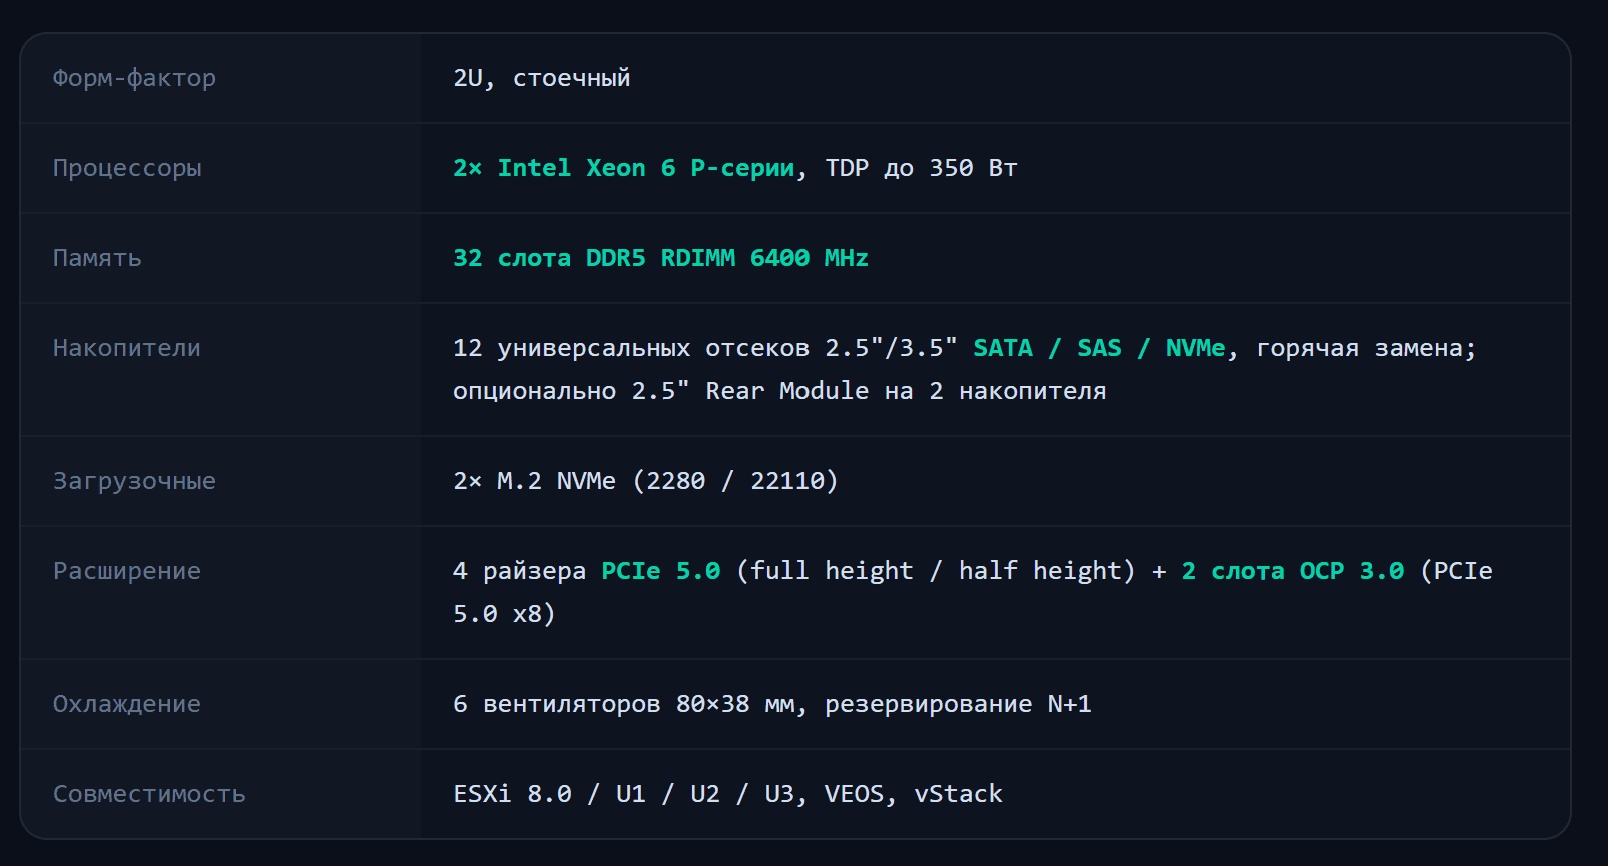Click the Память row label
The image size is (1608, 866).
97,258
